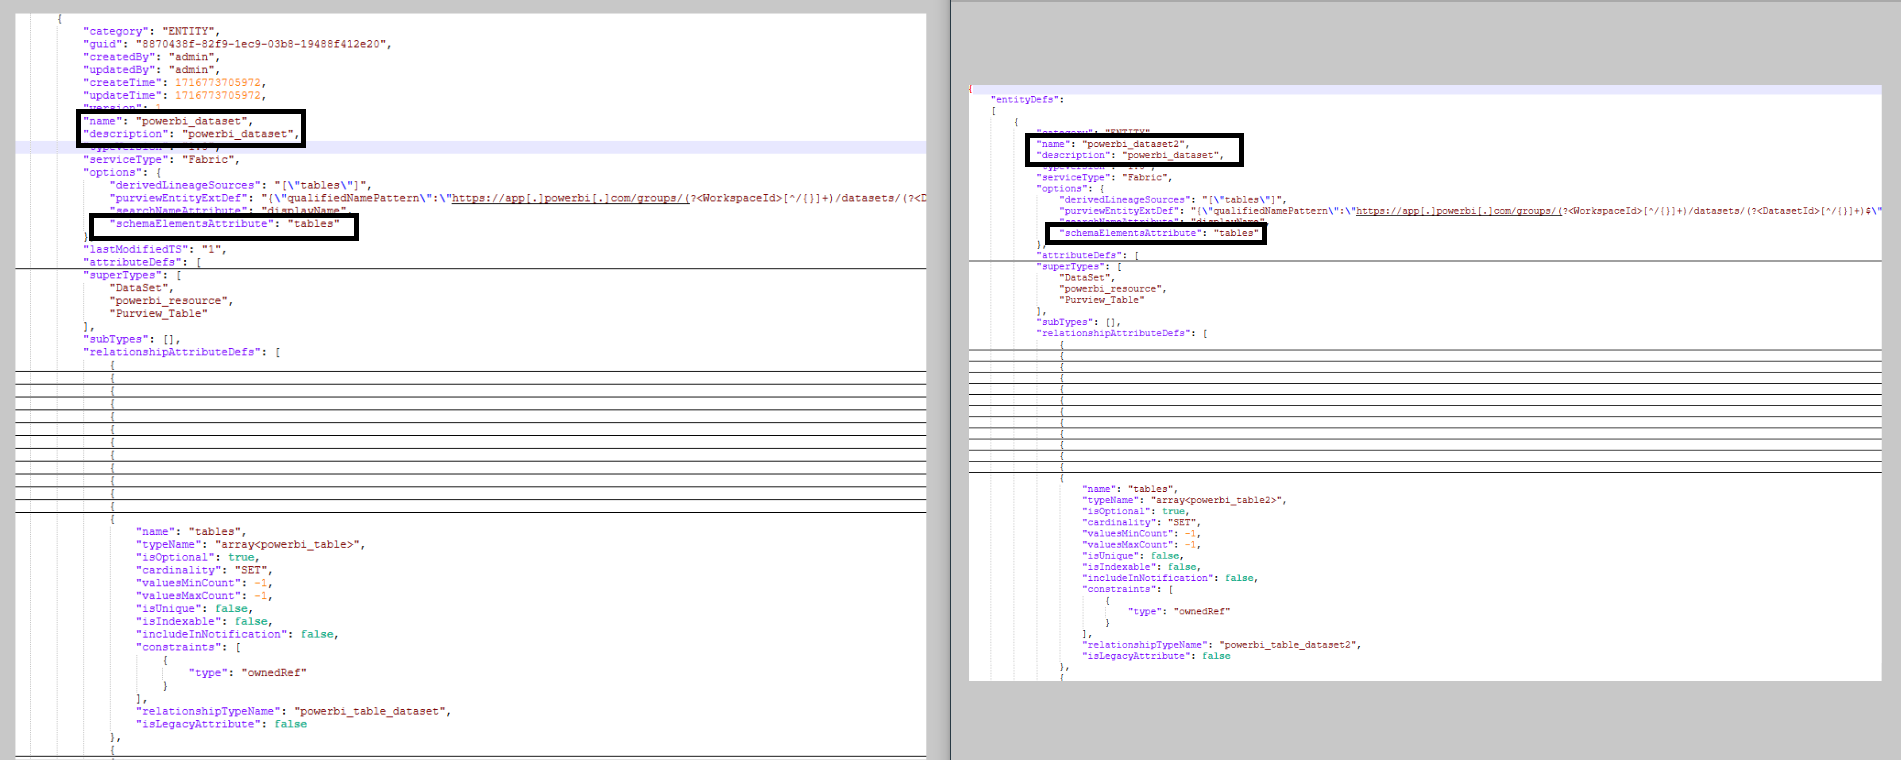Click the "options": { line in left pane

pos(122,172)
